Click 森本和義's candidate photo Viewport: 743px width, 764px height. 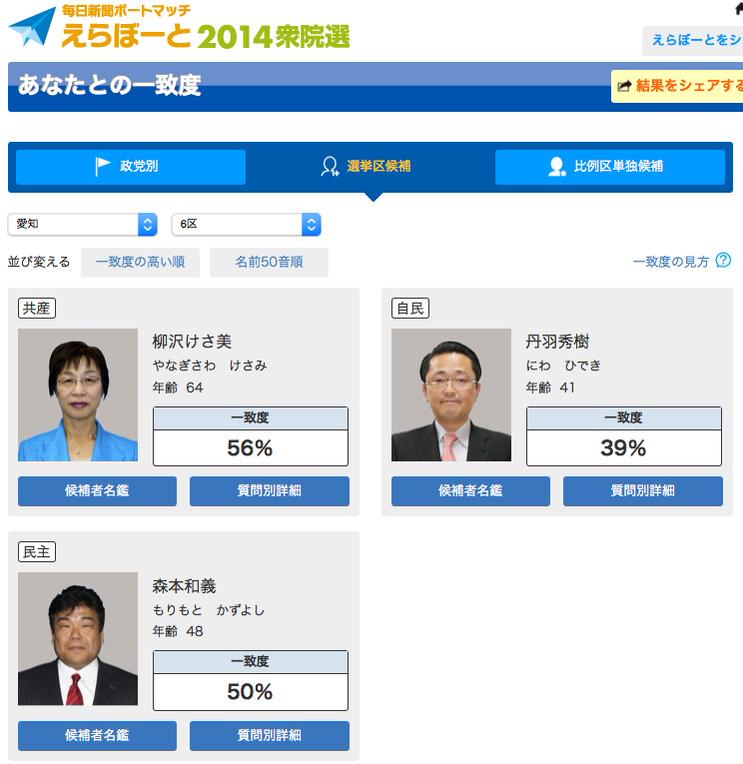coord(78,639)
